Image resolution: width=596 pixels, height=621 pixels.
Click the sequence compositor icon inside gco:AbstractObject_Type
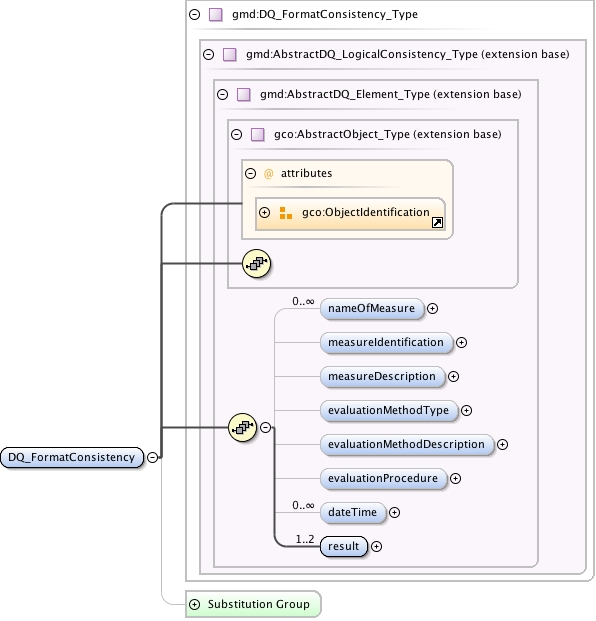(x=257, y=263)
